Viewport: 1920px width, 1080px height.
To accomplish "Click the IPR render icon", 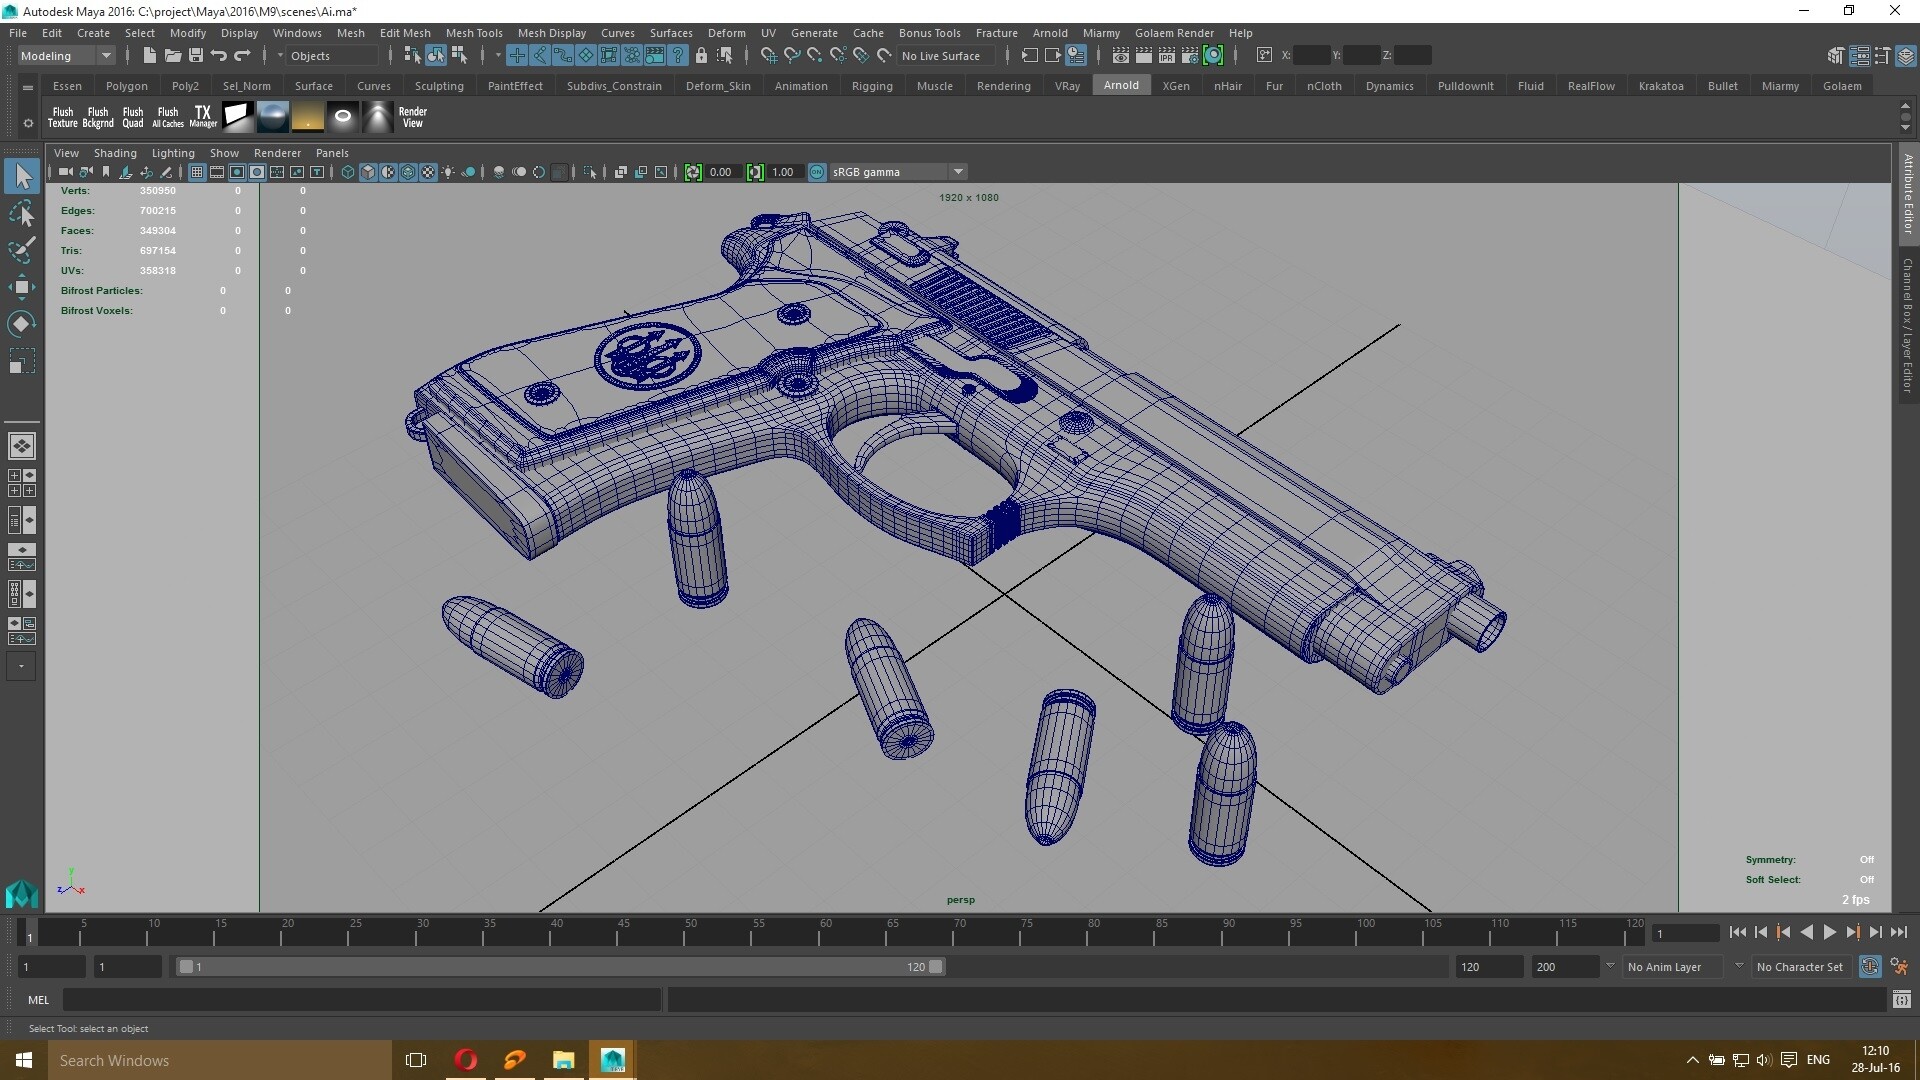I will 1166,56.
